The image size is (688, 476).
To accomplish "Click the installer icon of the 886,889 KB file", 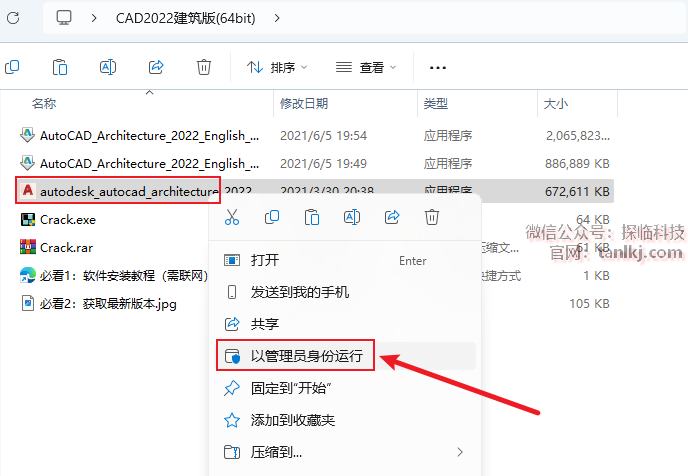I will (27, 163).
